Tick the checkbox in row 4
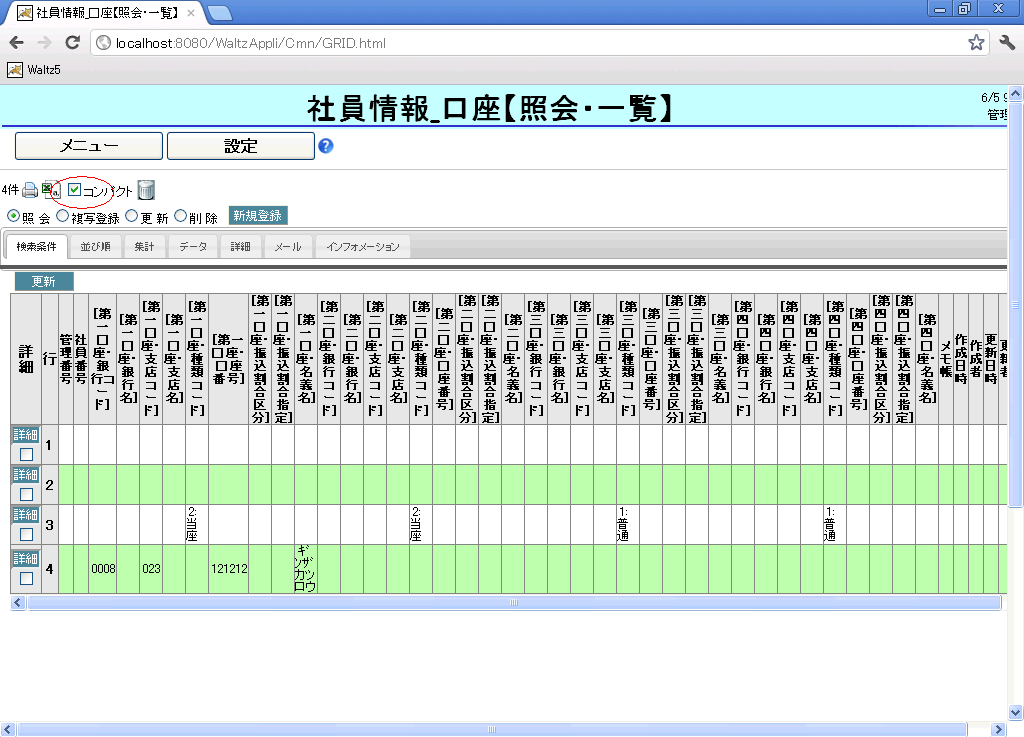Image resolution: width=1024 pixels, height=737 pixels. point(26,578)
